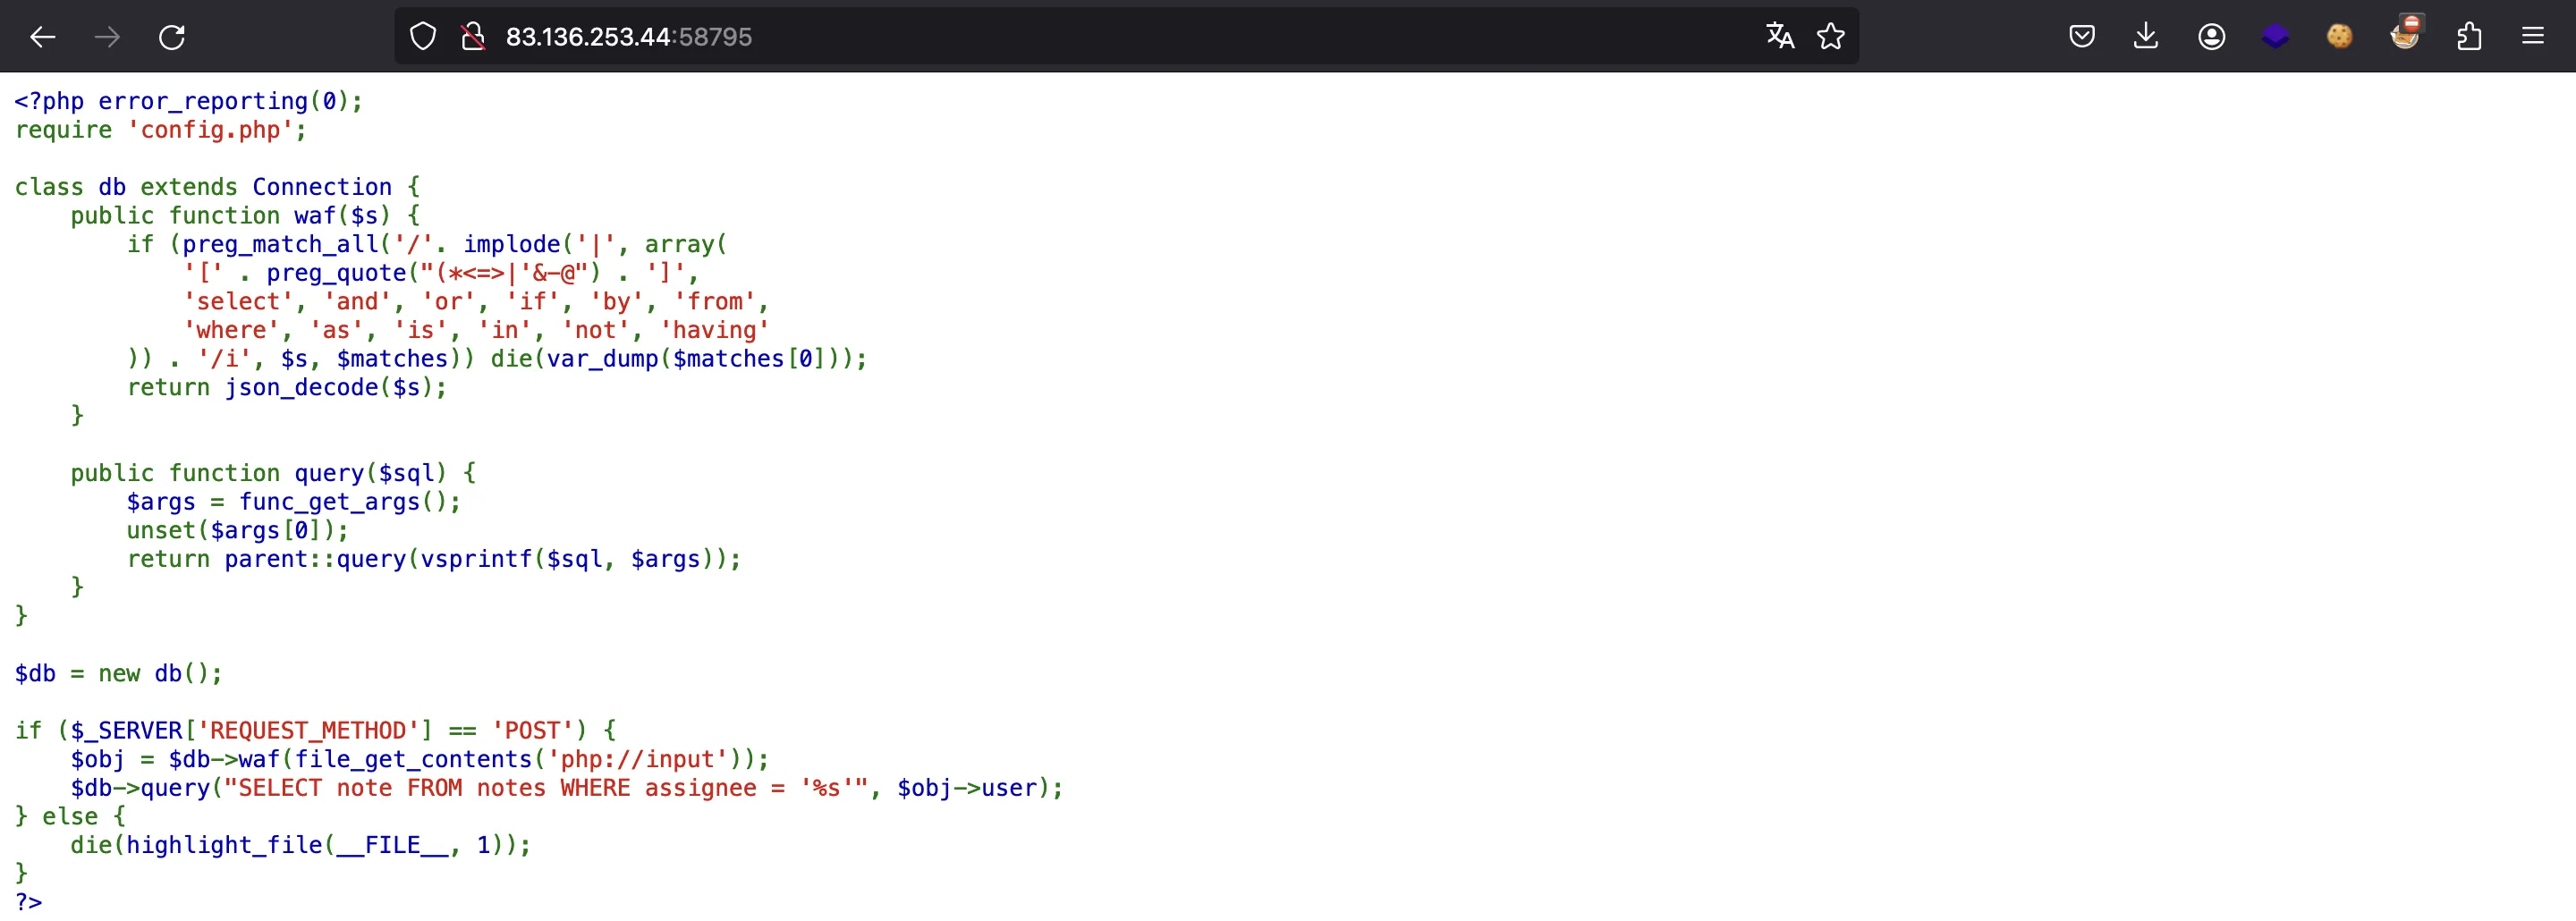This screenshot has height=921, width=2576.
Task: Open the cookie editor extension
Action: point(2340,37)
